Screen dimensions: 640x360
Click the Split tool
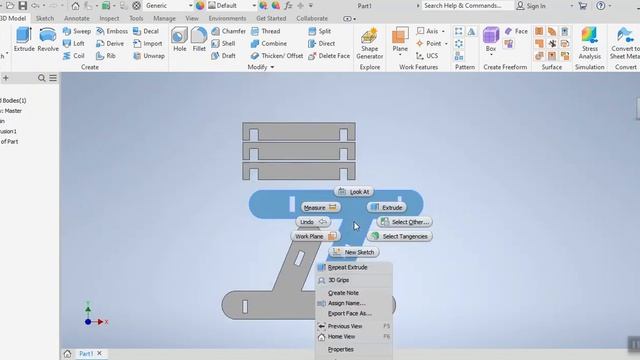pos(320,31)
